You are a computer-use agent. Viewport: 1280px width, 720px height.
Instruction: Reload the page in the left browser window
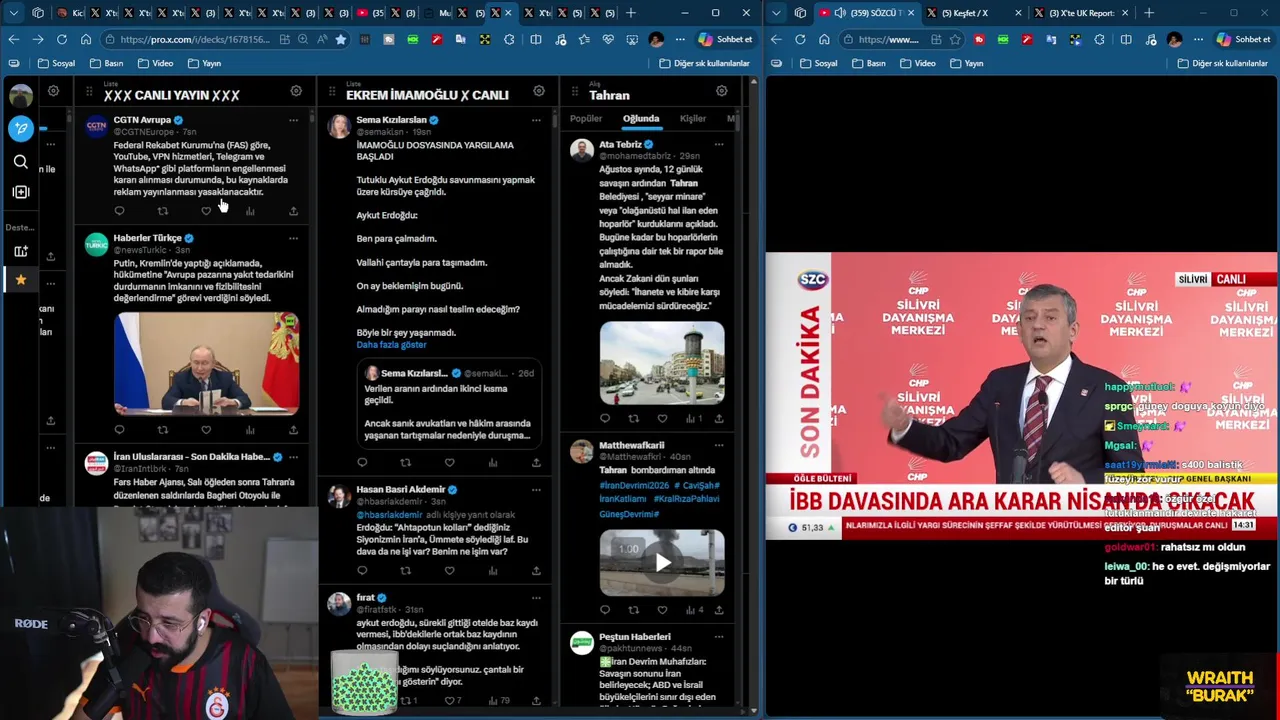62,39
